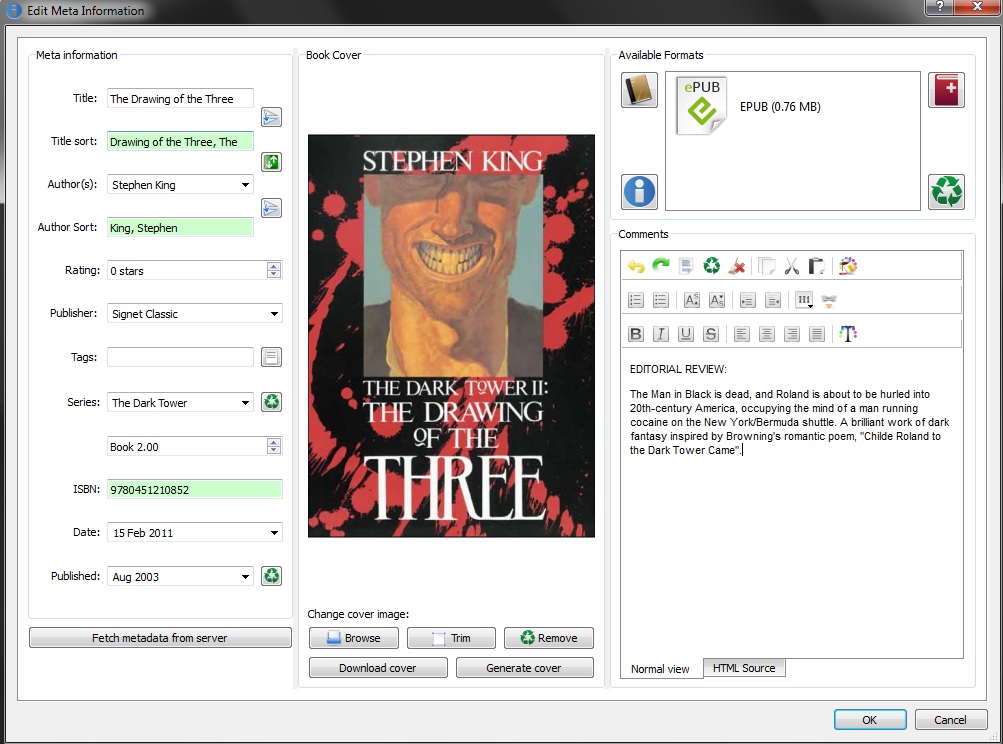The height and width of the screenshot is (744, 1003).
Task: Focus the empty Tags field
Action: pyautogui.click(x=180, y=357)
